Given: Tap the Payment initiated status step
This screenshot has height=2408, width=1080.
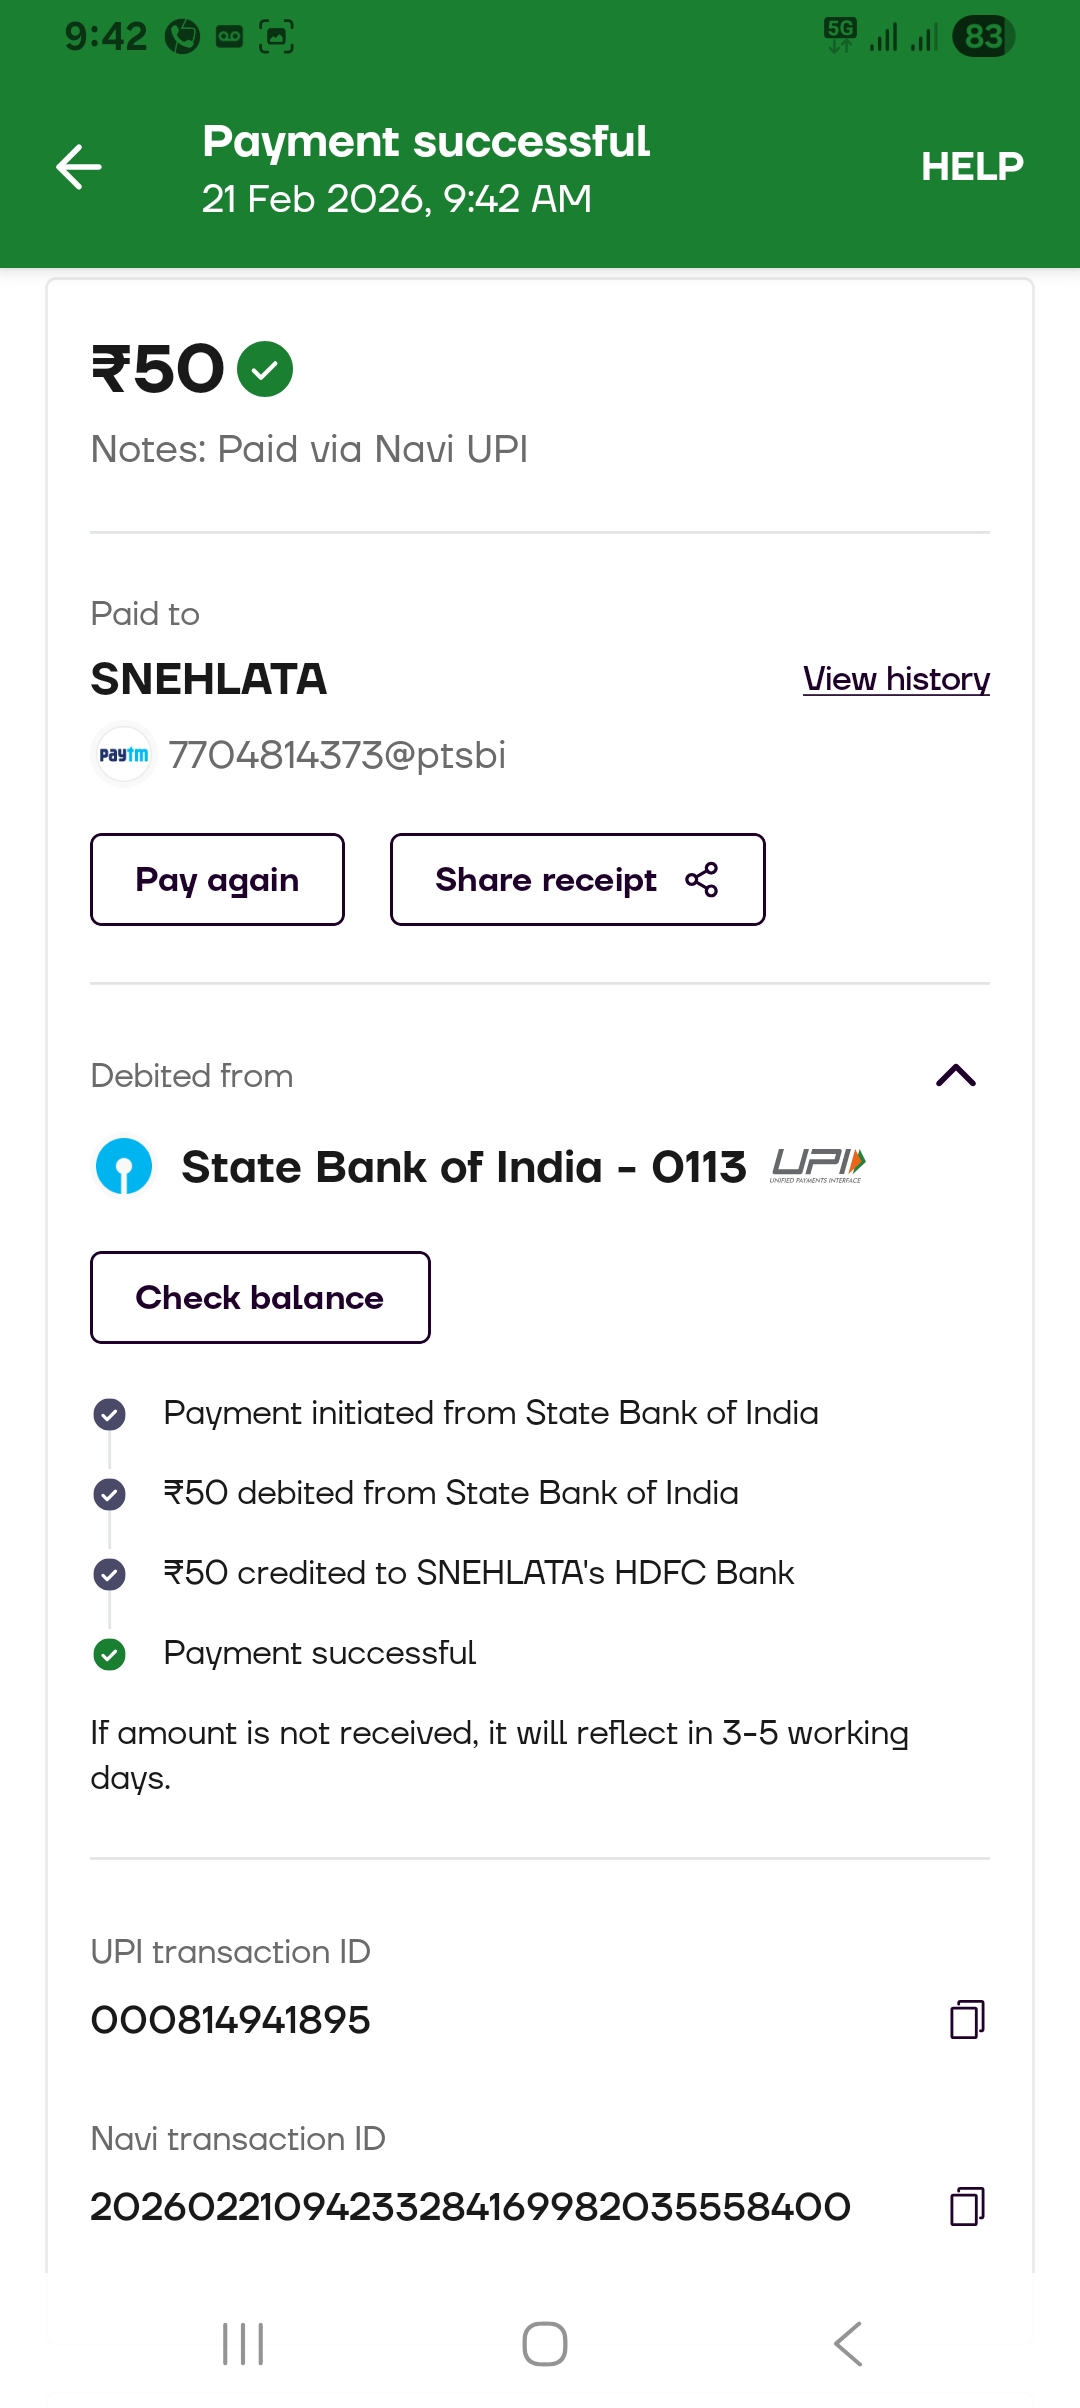Looking at the screenshot, I should pyautogui.click(x=490, y=1413).
